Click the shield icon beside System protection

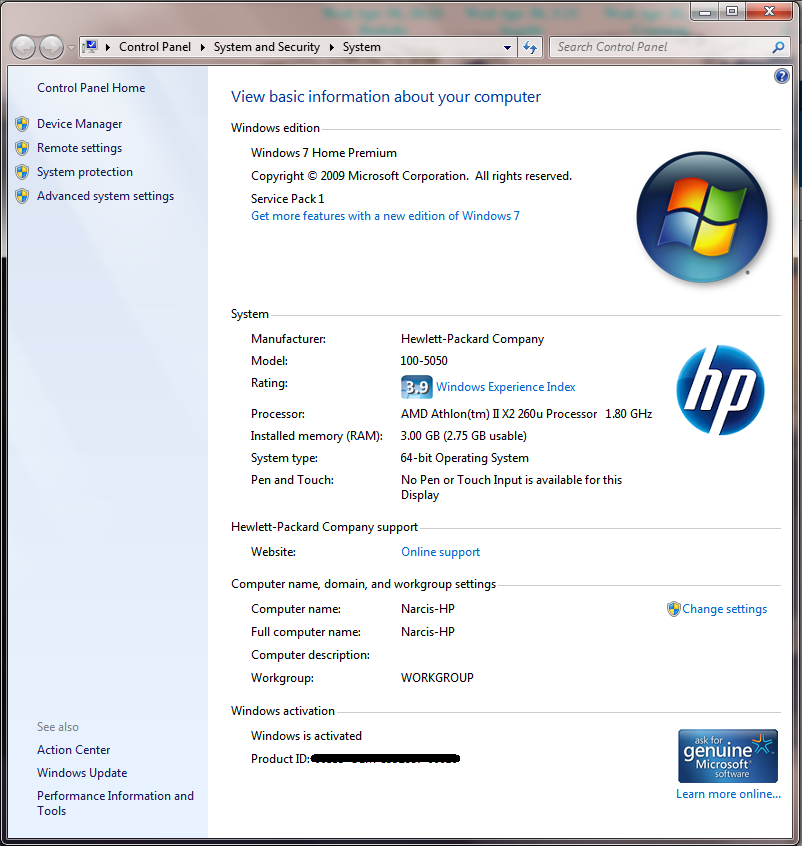22,172
